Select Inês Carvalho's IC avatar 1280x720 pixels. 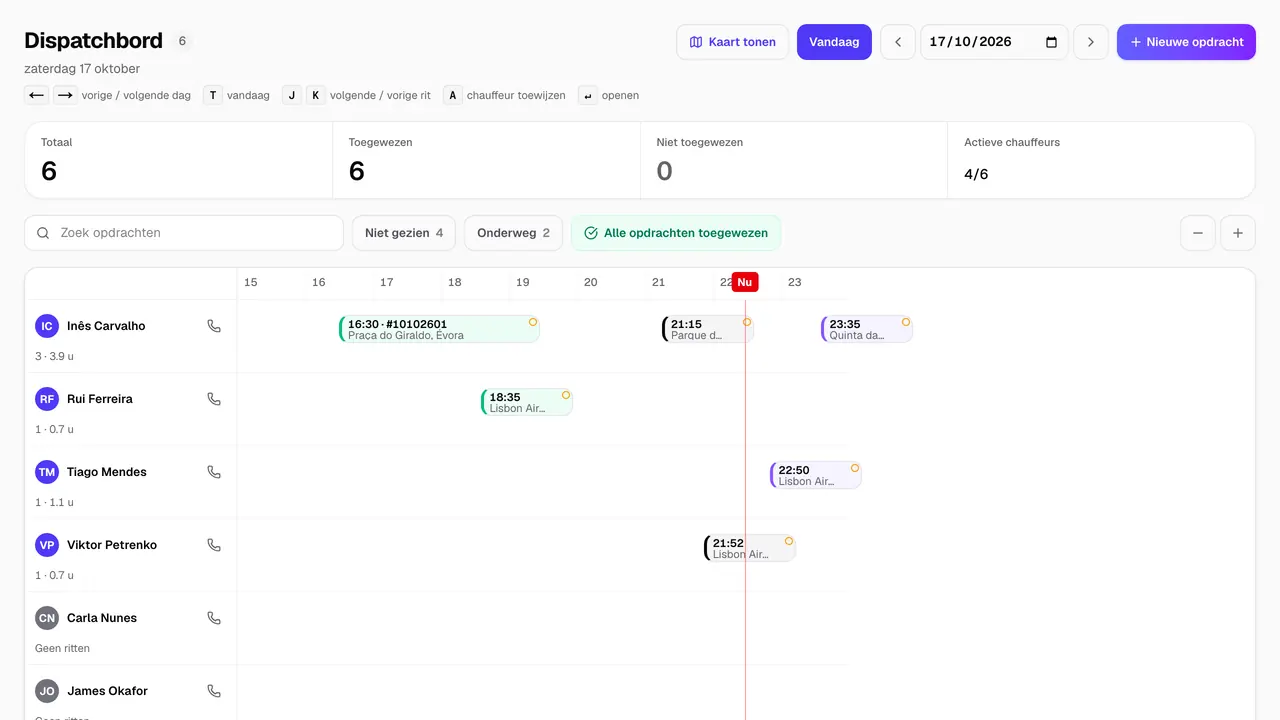[47, 326]
